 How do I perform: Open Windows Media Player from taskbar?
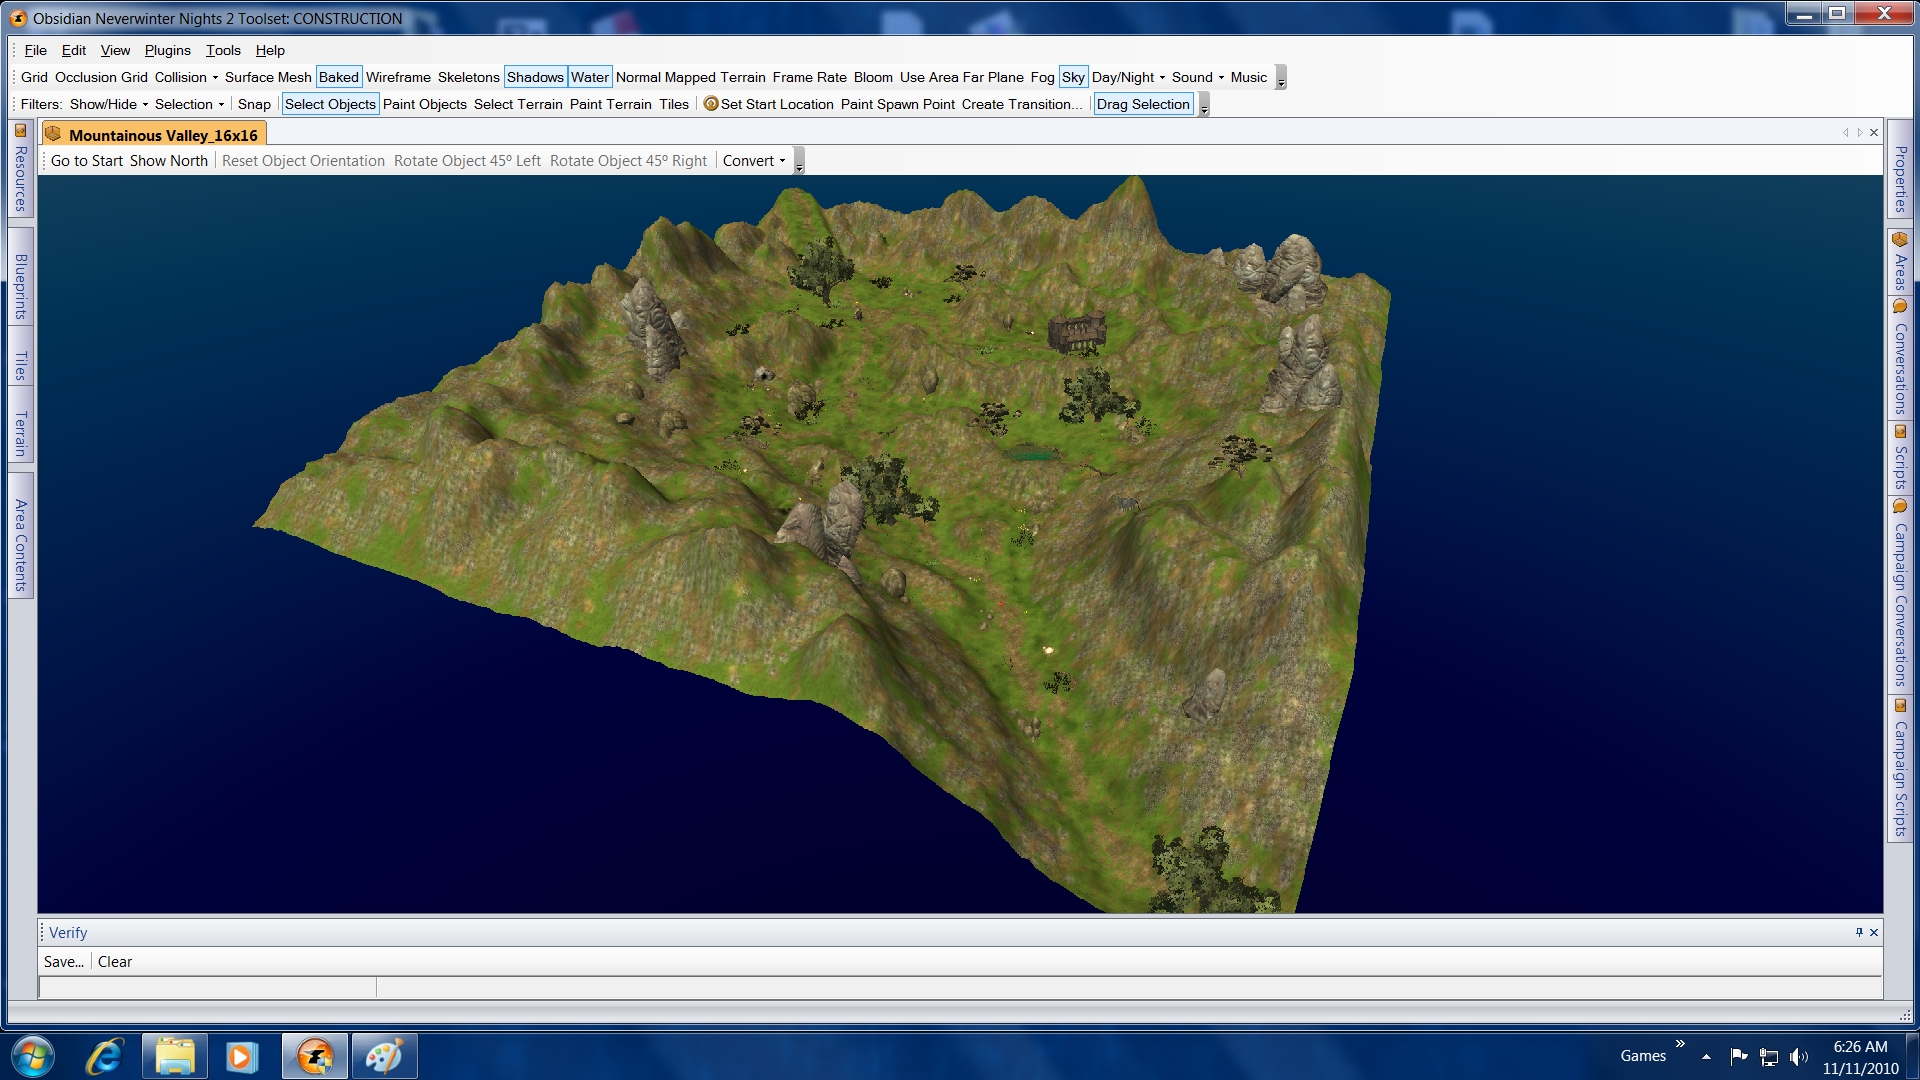[x=241, y=1057]
